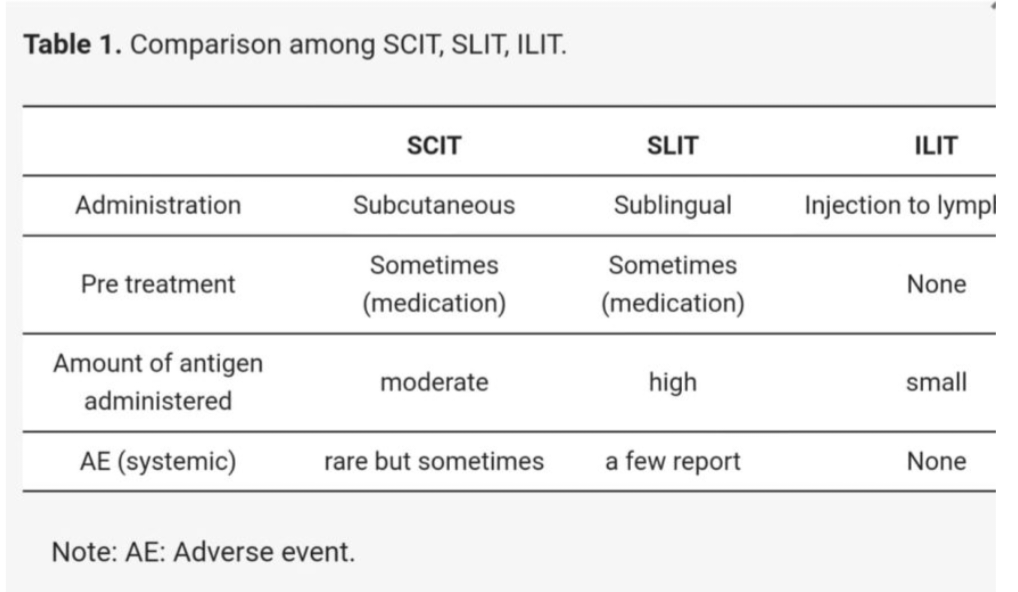Click the rare but sometimes cell
The height and width of the screenshot is (592, 1018).
pyautogui.click(x=434, y=462)
